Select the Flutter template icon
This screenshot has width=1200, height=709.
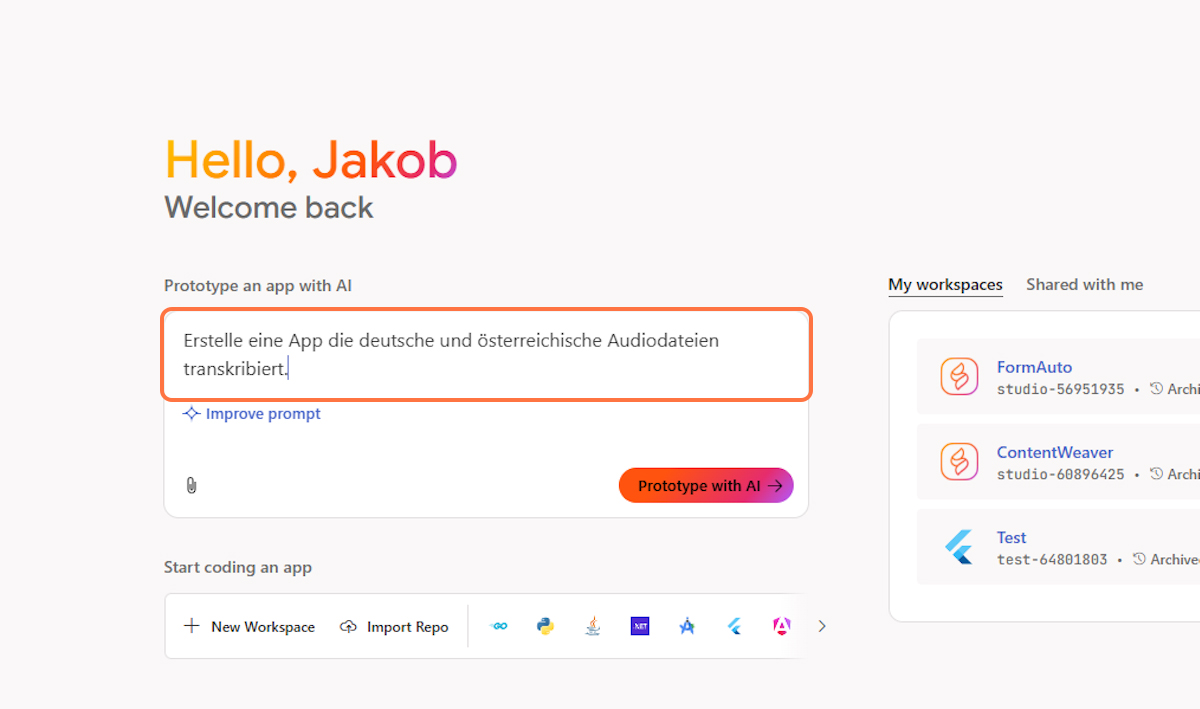click(x=734, y=626)
